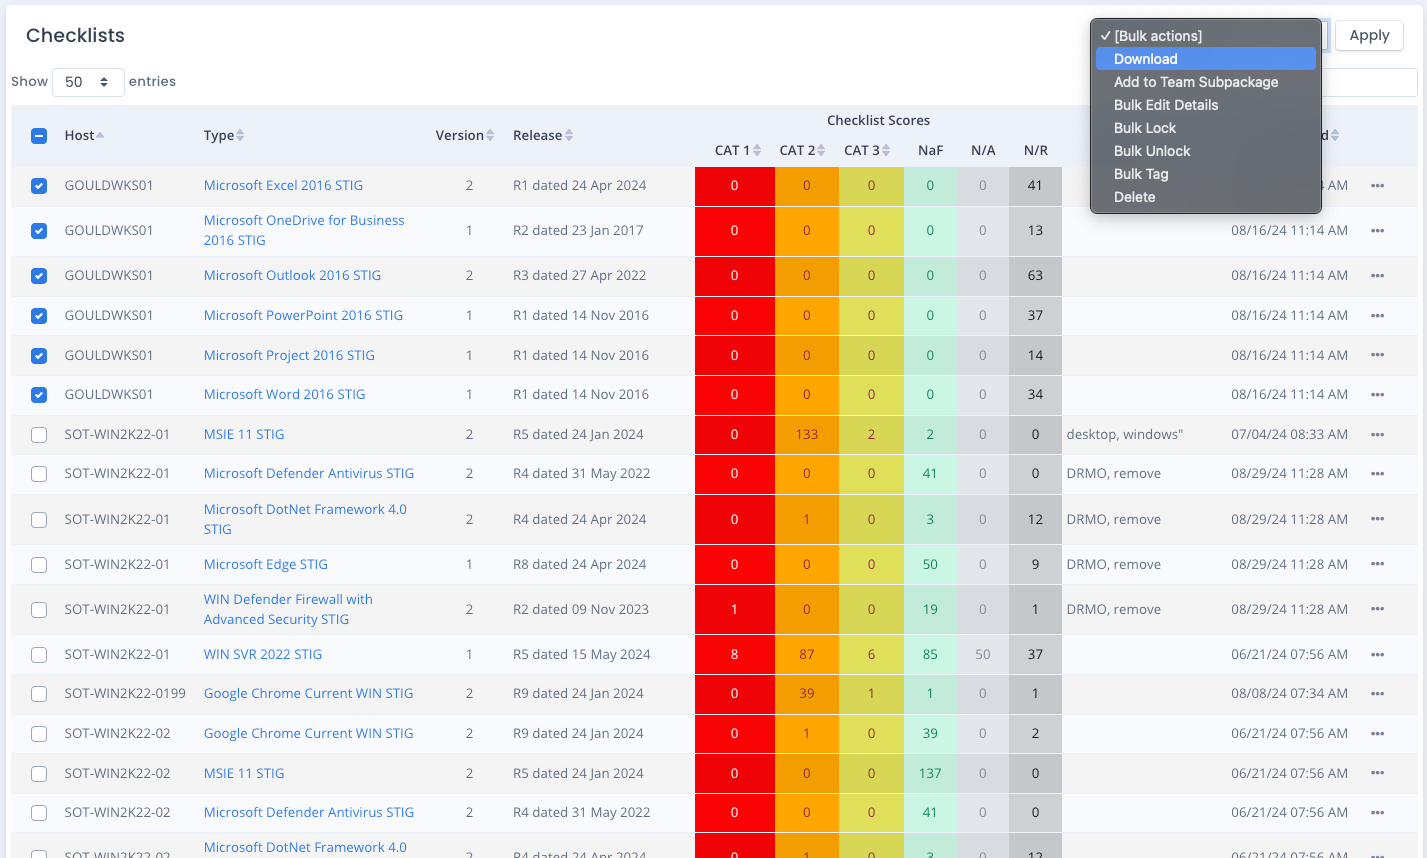Image resolution: width=1427 pixels, height=858 pixels.
Task: Choose Download from bulk actions
Action: pyautogui.click(x=1206, y=59)
